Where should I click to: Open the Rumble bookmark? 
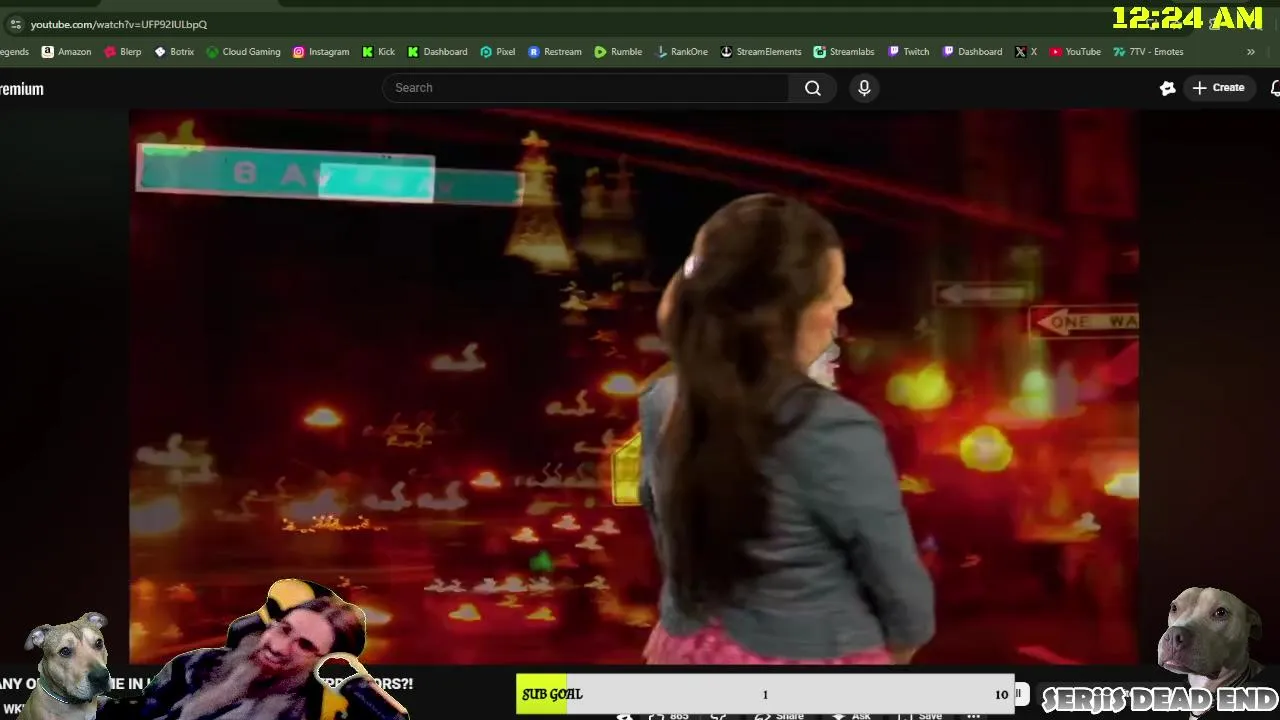click(618, 52)
